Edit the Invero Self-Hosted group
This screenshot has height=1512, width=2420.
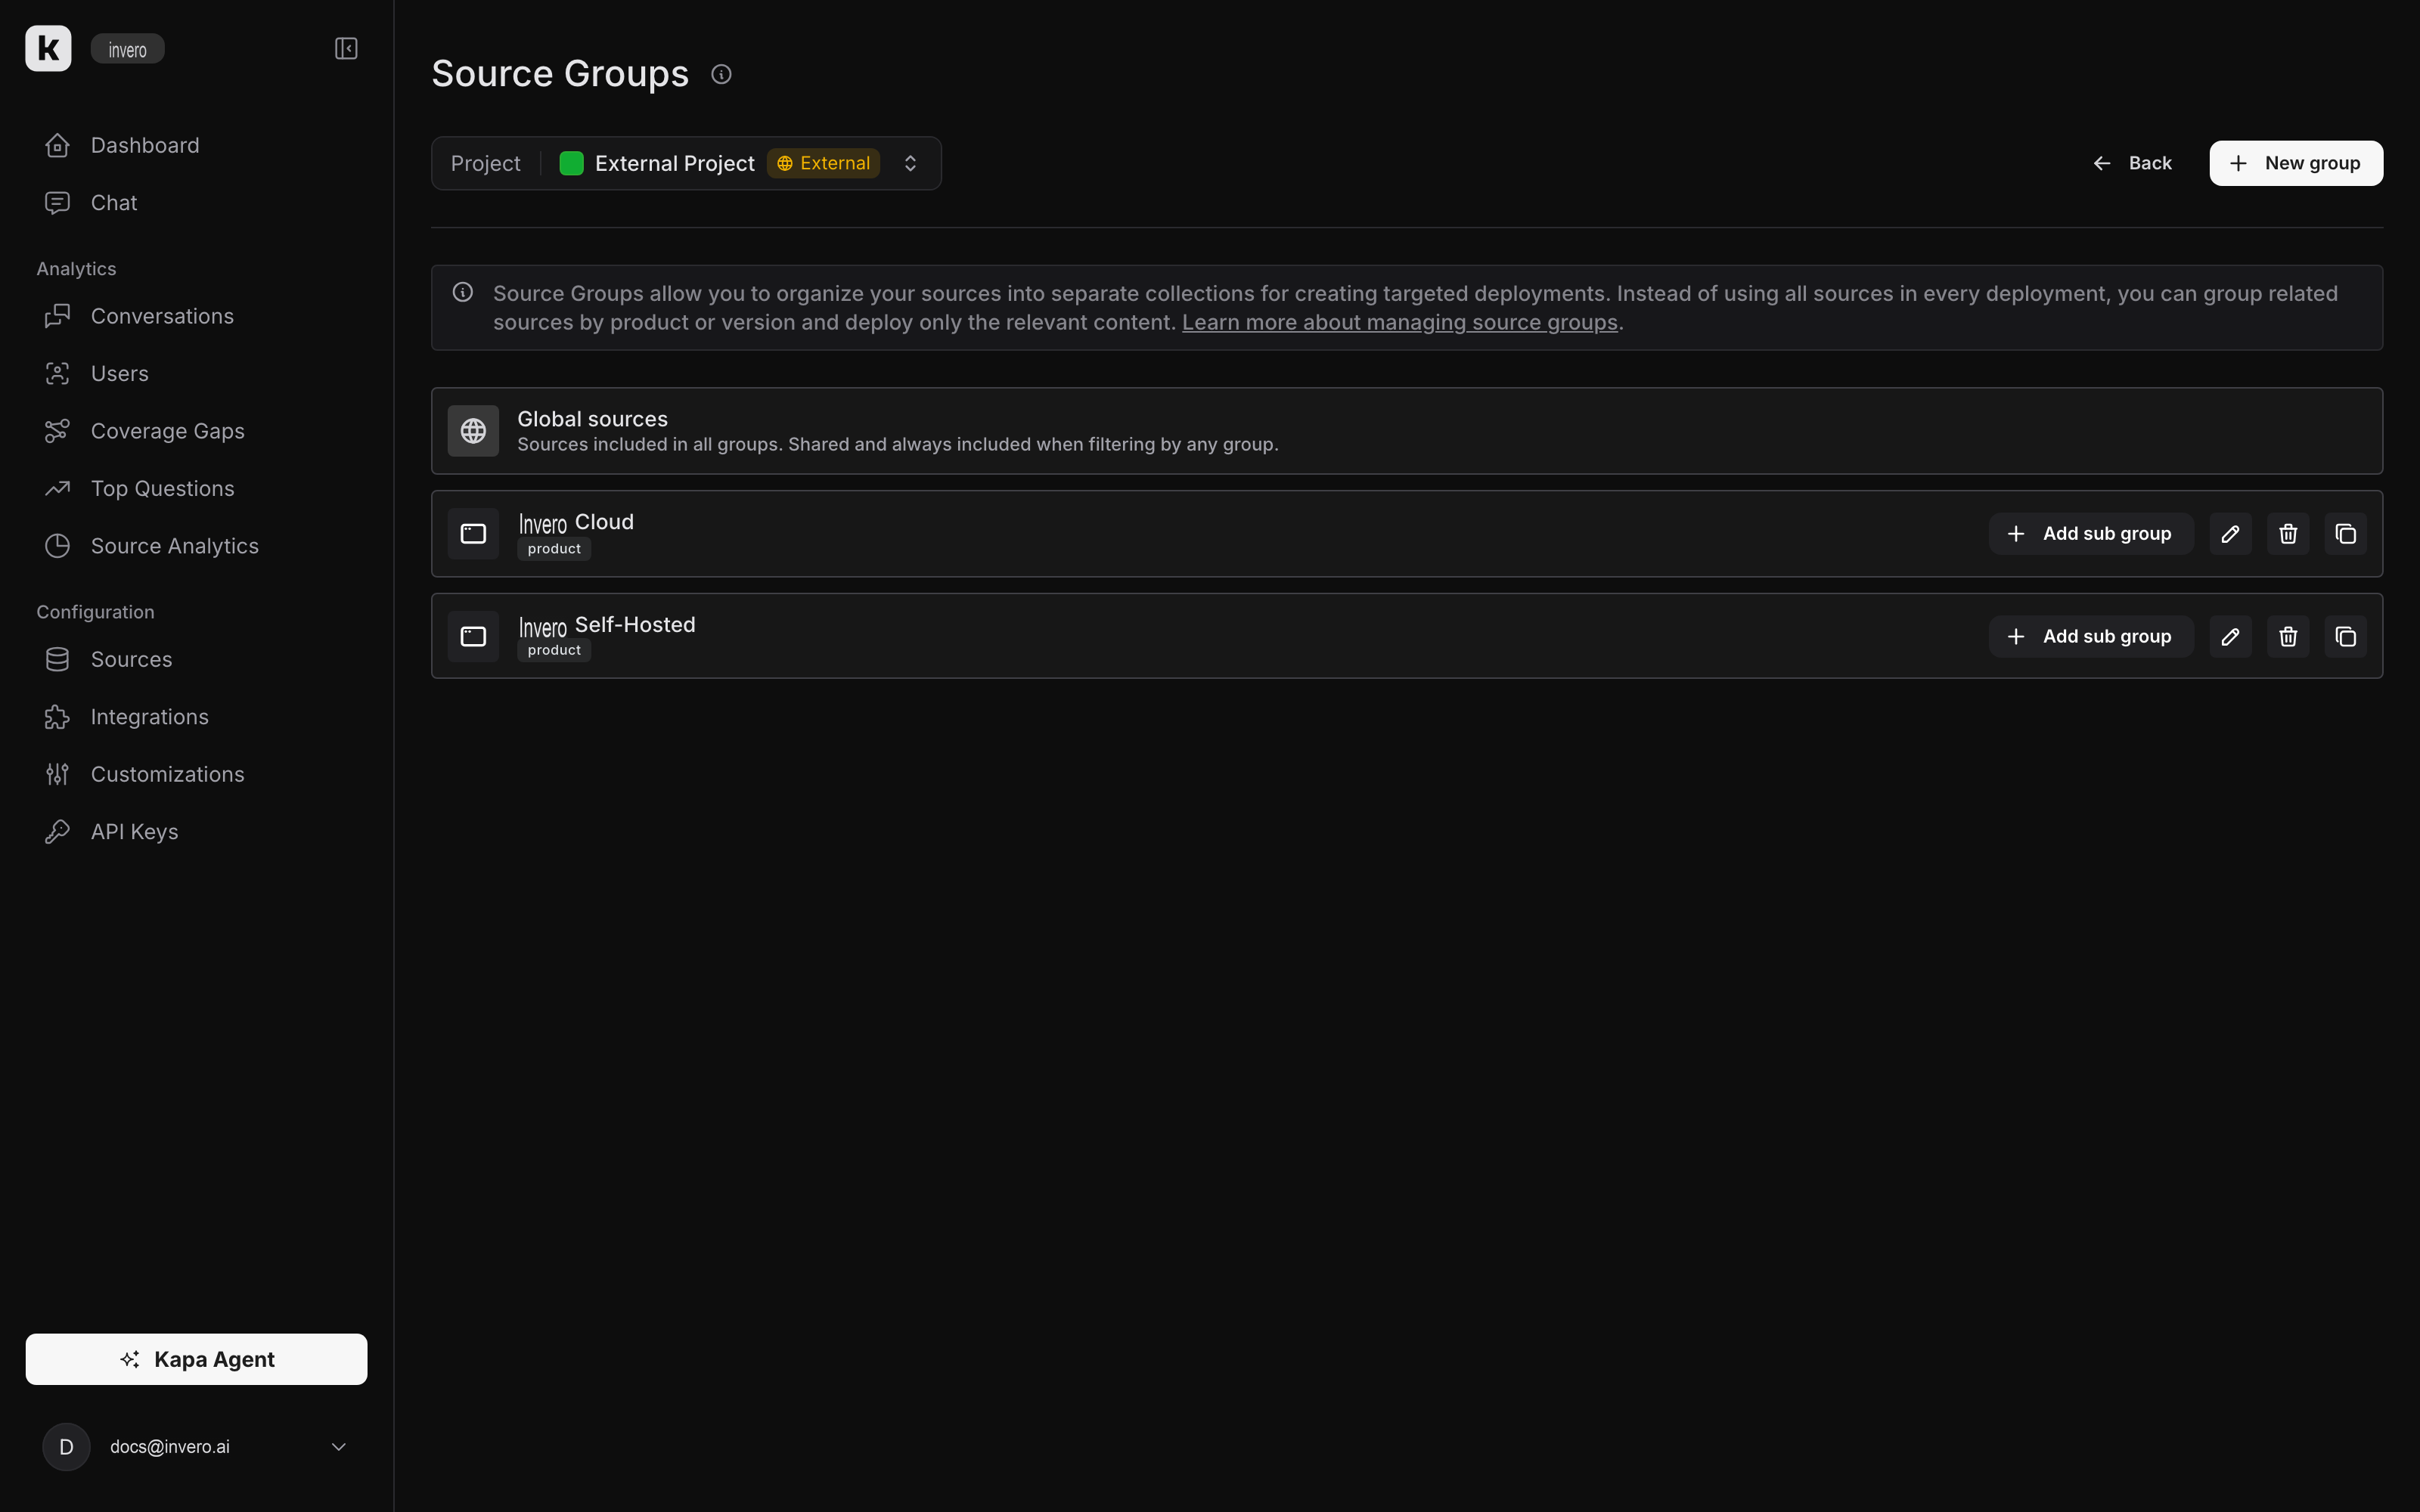tap(2230, 636)
